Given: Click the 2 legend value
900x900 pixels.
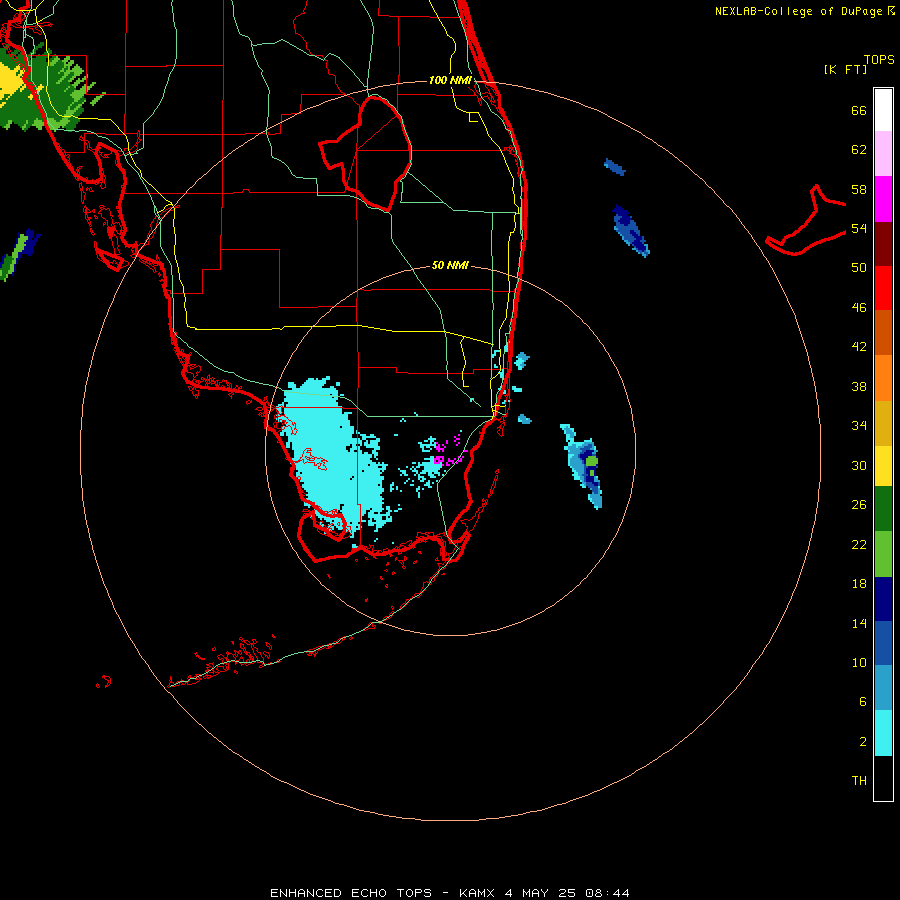Looking at the screenshot, I should point(863,742).
